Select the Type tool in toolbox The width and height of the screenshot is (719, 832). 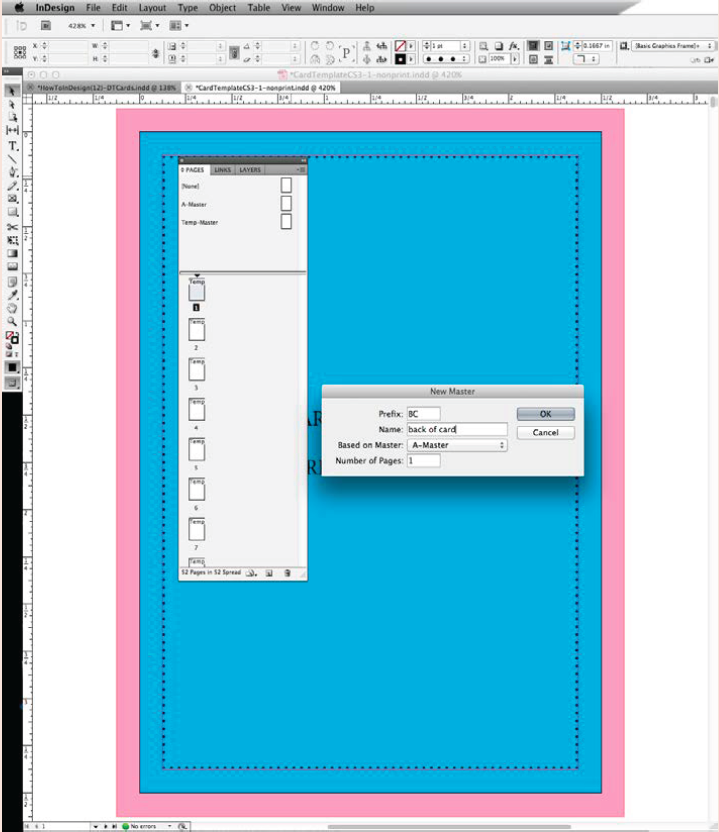pyautogui.click(x=13, y=145)
